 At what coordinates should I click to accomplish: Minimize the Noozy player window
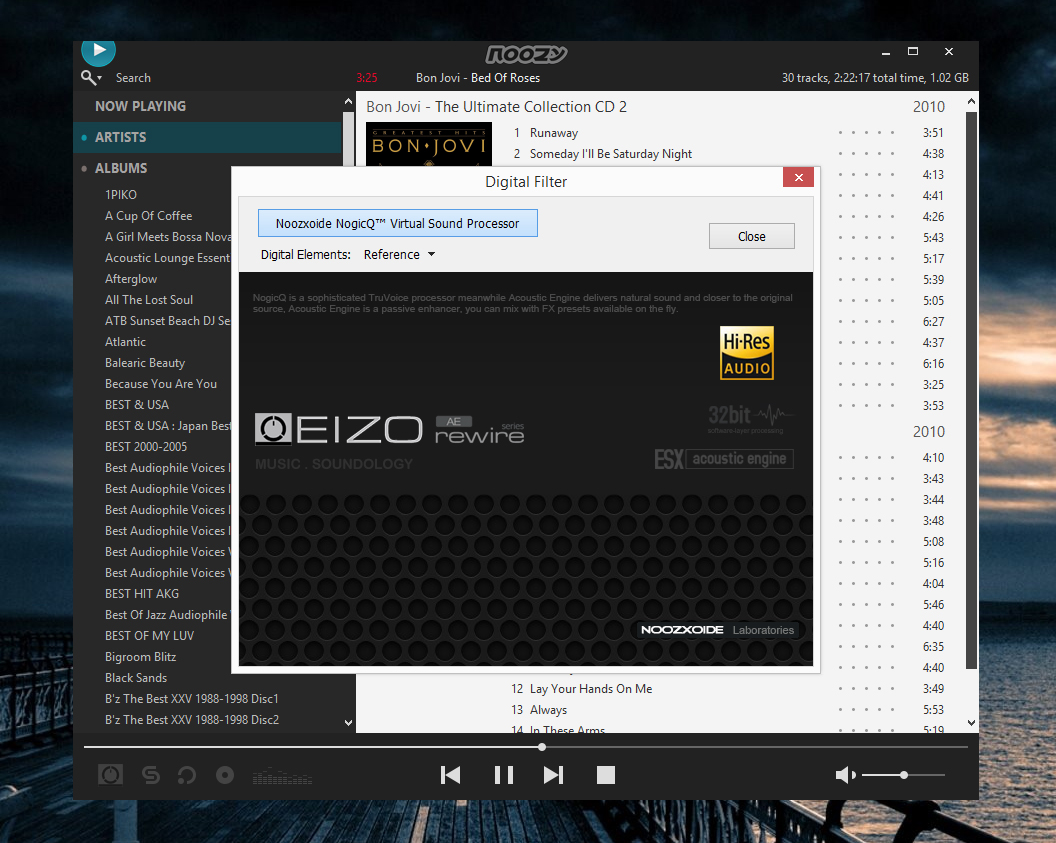point(886,52)
